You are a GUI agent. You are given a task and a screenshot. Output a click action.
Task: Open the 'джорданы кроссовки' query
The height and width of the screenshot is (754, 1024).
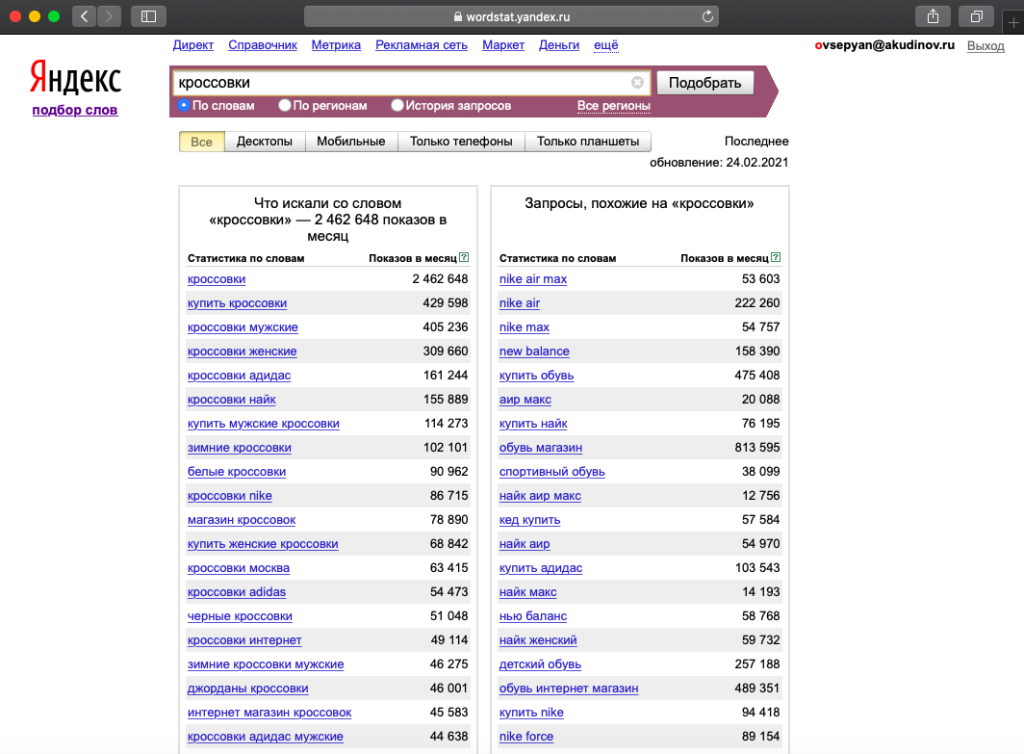248,689
